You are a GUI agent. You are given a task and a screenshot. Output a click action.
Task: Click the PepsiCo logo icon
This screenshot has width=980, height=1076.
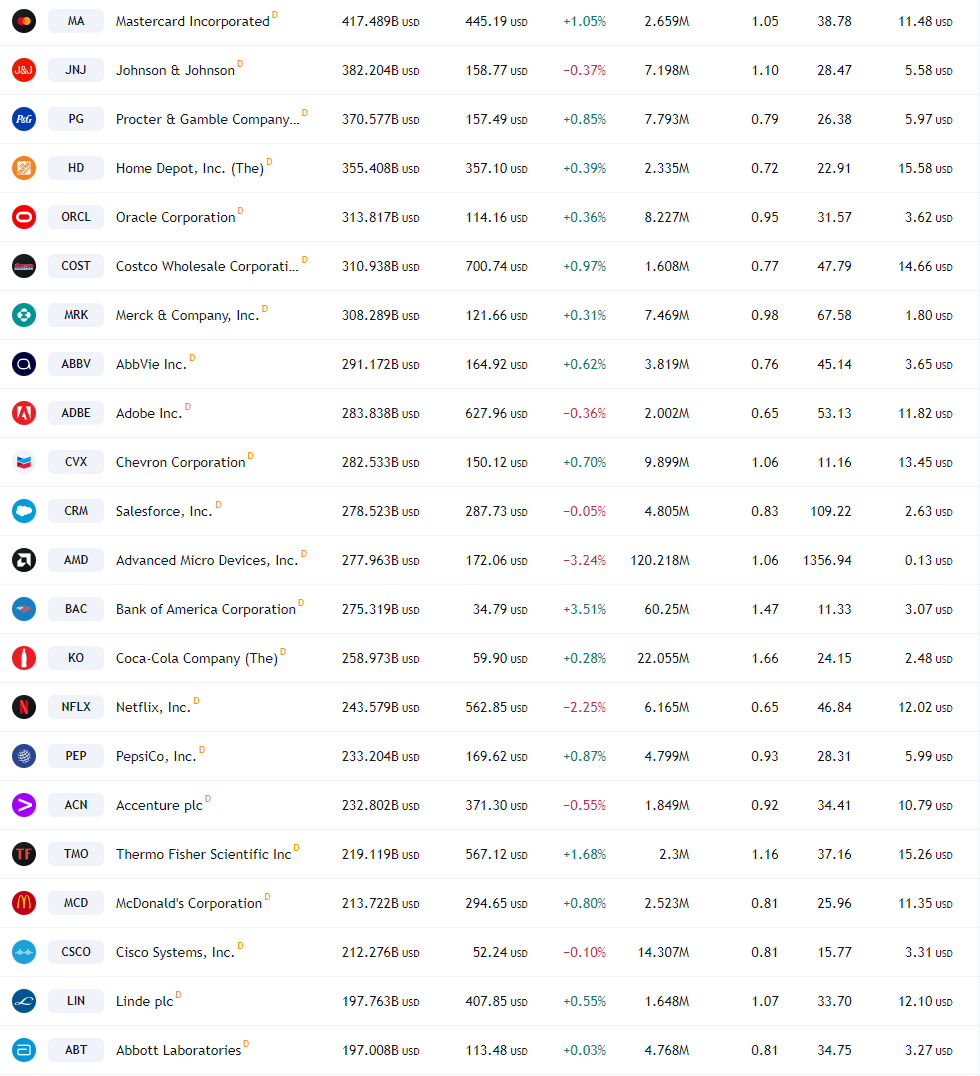click(24, 756)
